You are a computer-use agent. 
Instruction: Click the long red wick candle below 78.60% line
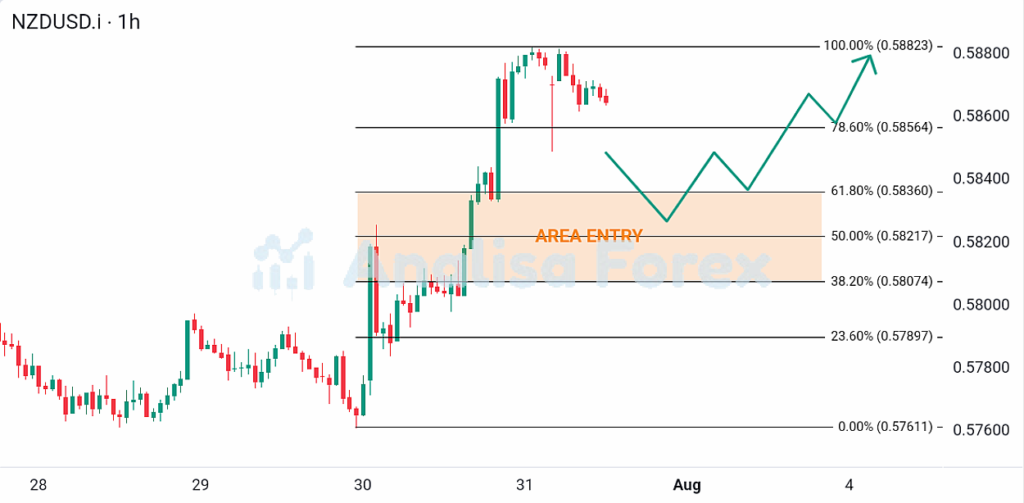[552, 114]
